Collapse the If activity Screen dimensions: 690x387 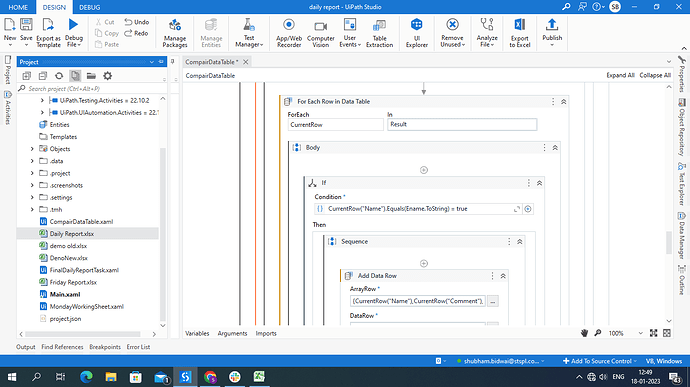tap(539, 183)
